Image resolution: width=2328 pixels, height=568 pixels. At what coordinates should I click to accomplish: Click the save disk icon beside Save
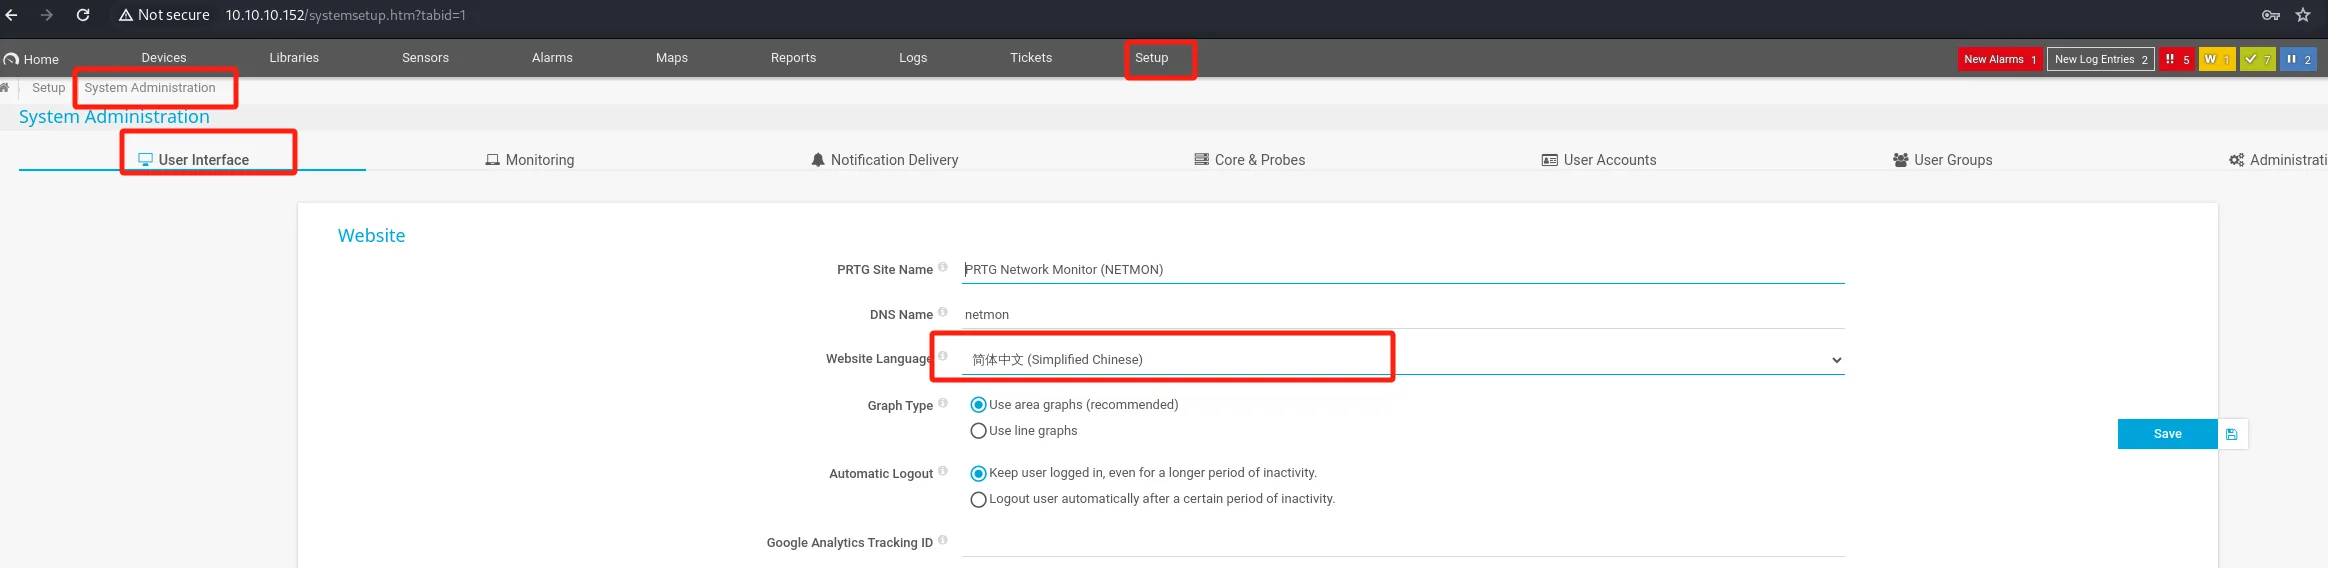coord(2232,434)
